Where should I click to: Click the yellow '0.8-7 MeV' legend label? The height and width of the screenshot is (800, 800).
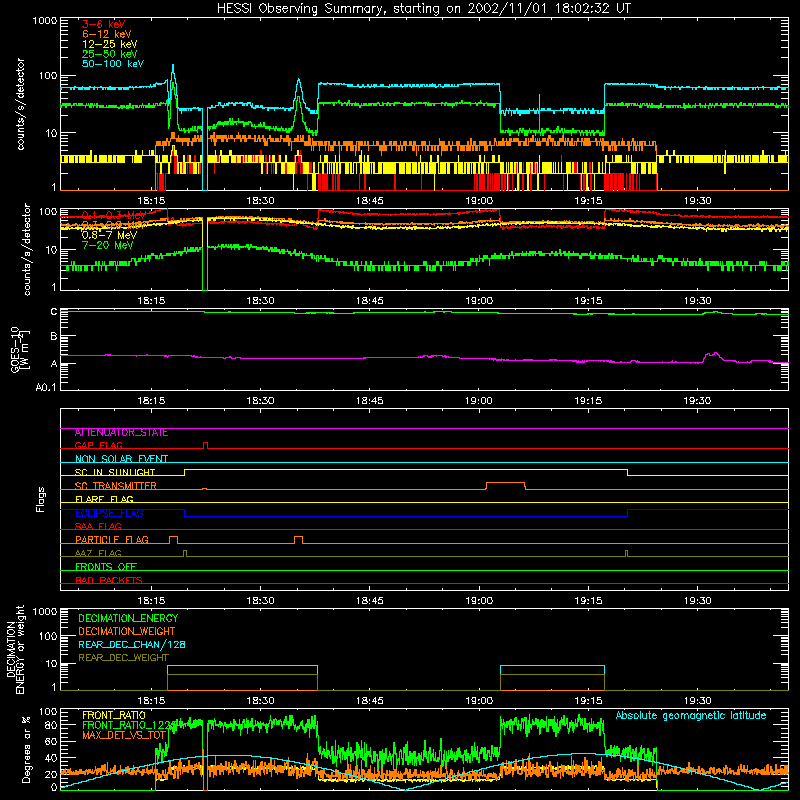point(110,235)
